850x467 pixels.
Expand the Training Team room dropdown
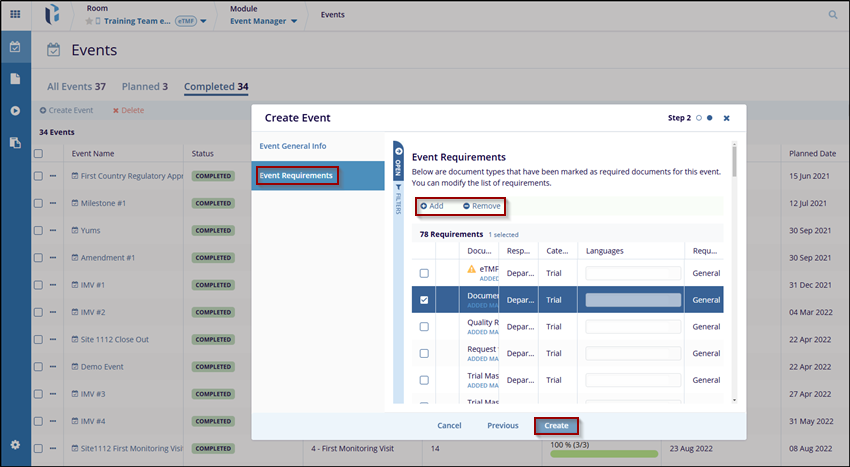click(x=204, y=21)
